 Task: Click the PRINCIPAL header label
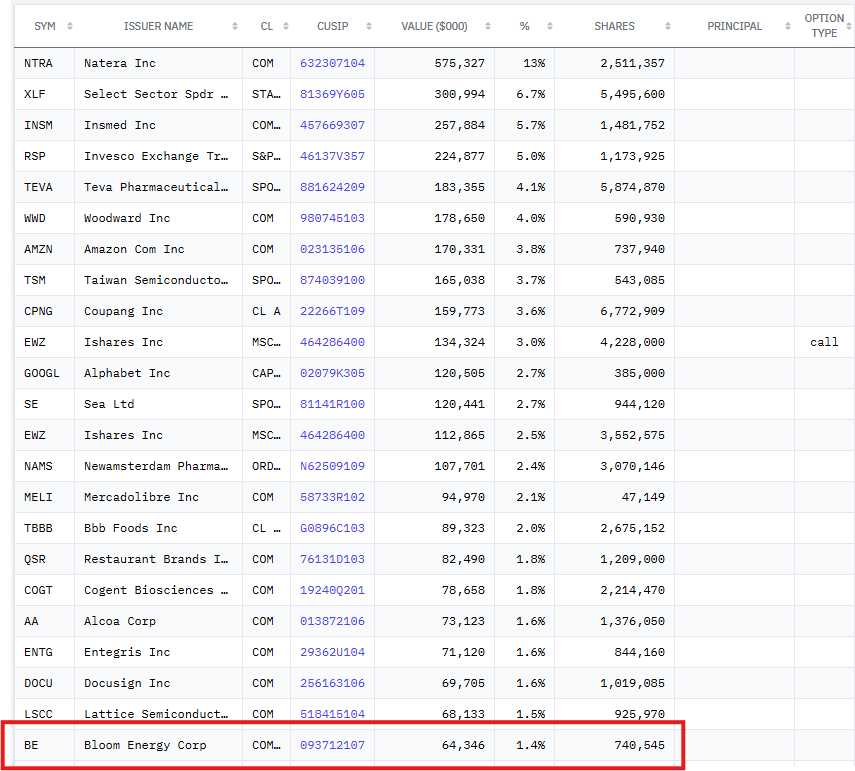coord(734,26)
